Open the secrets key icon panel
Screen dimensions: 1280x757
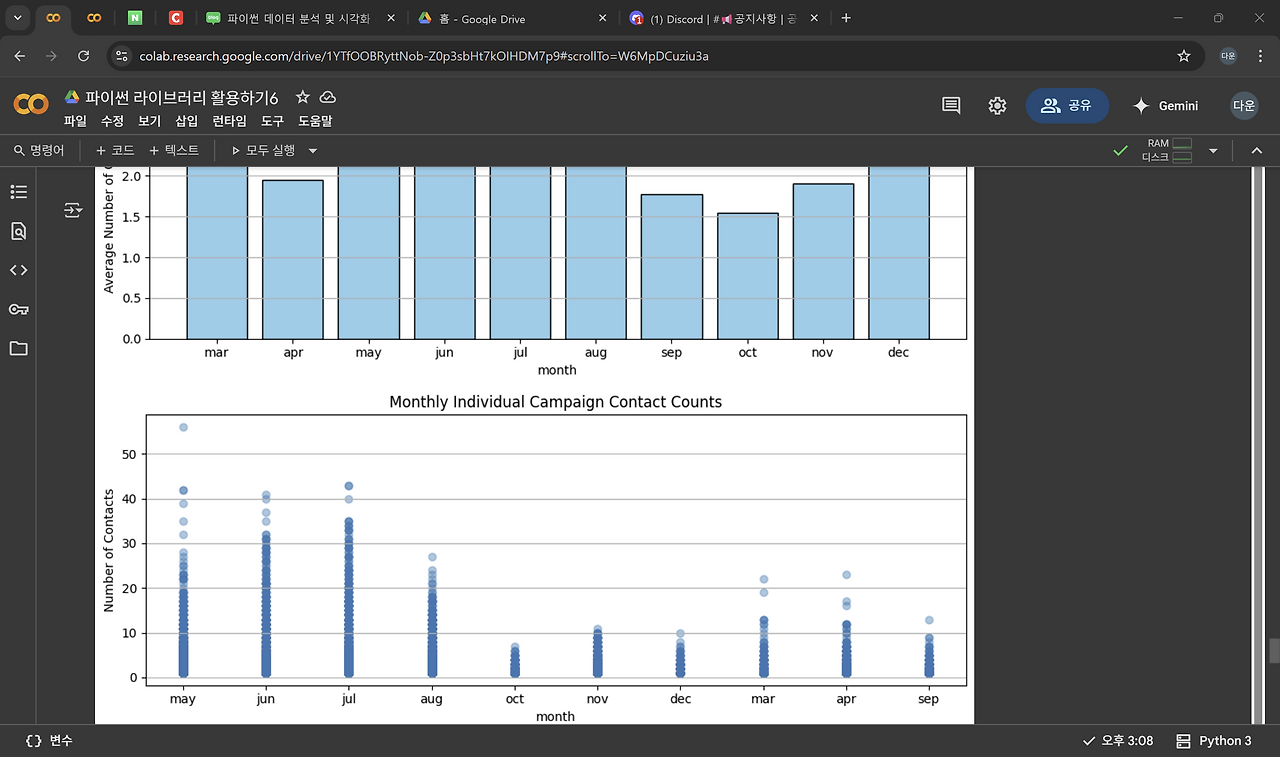click(x=18, y=309)
